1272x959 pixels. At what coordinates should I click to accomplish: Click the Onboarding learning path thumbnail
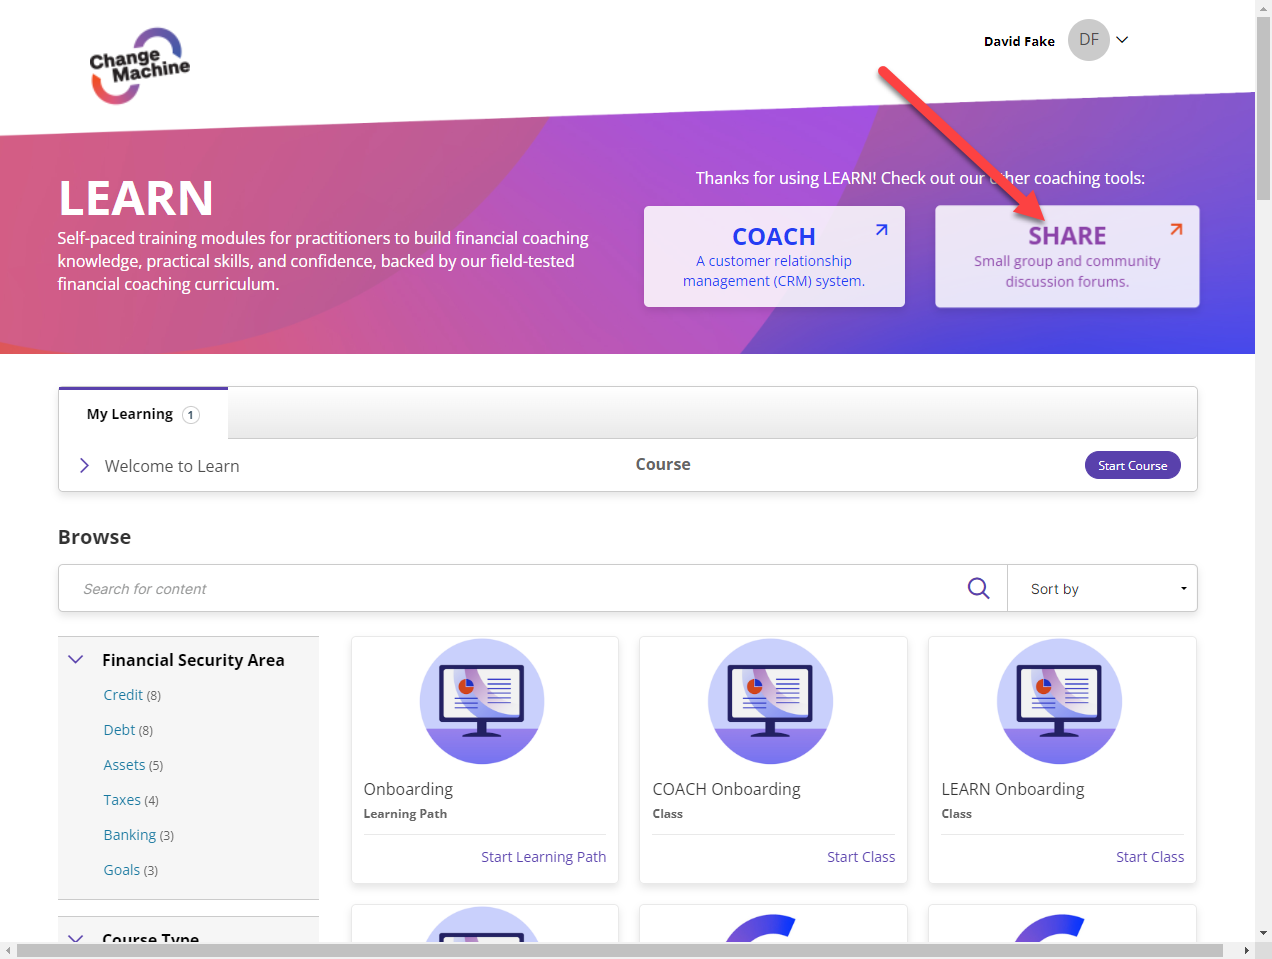coord(482,701)
